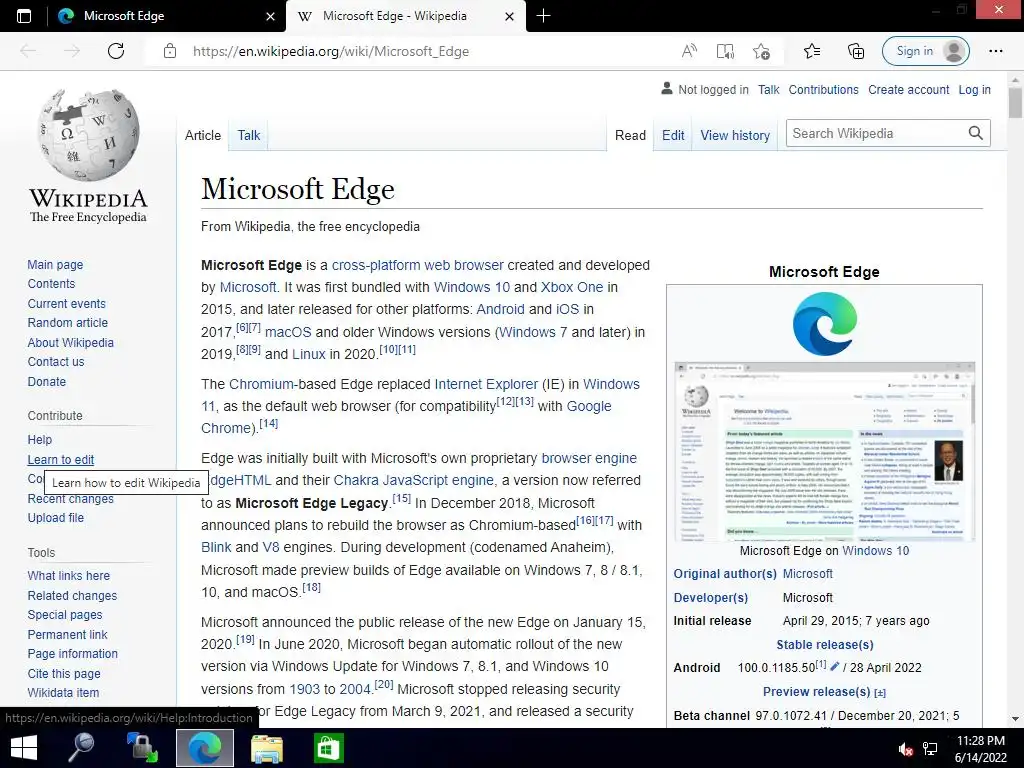Click the Wikipedia search magnifier icon

(976, 133)
